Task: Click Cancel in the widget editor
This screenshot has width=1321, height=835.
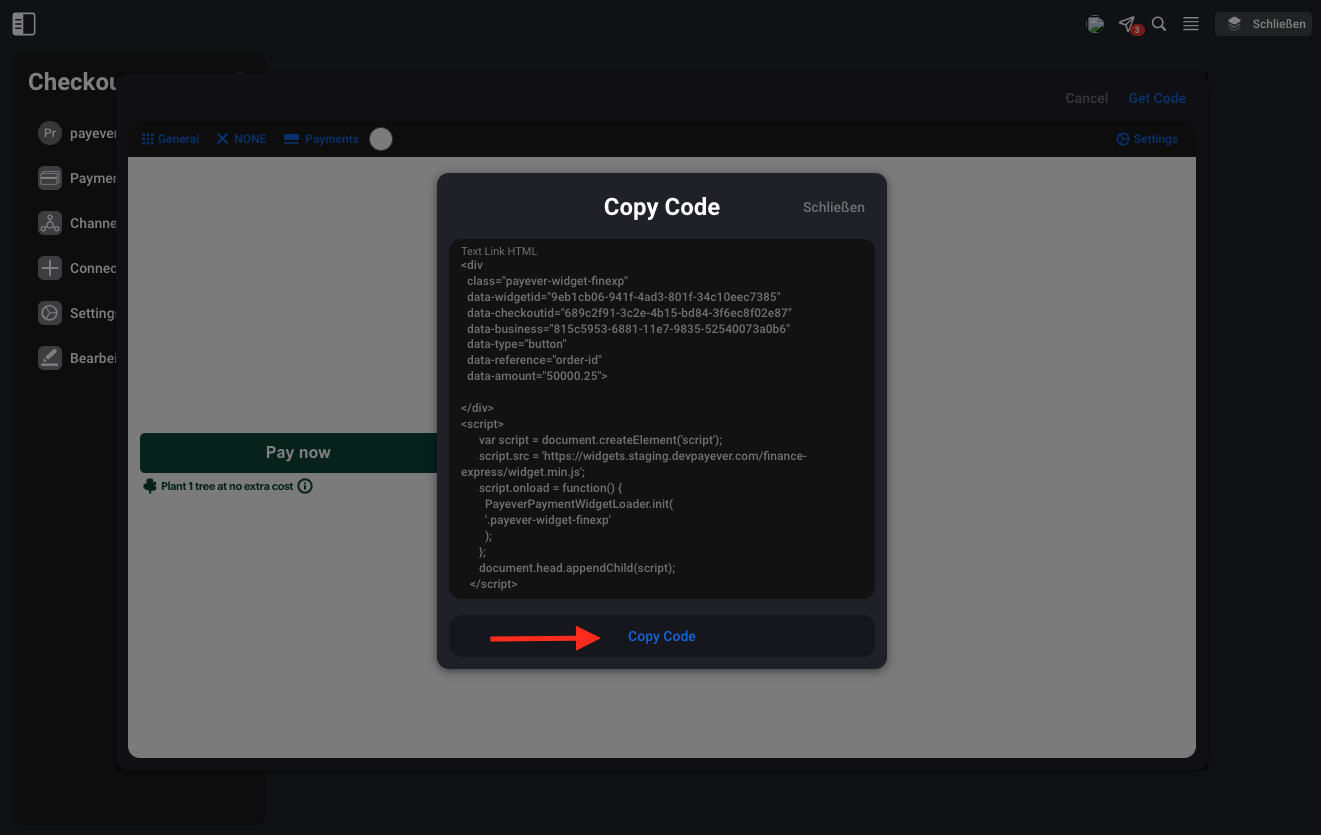Action: tap(1086, 98)
